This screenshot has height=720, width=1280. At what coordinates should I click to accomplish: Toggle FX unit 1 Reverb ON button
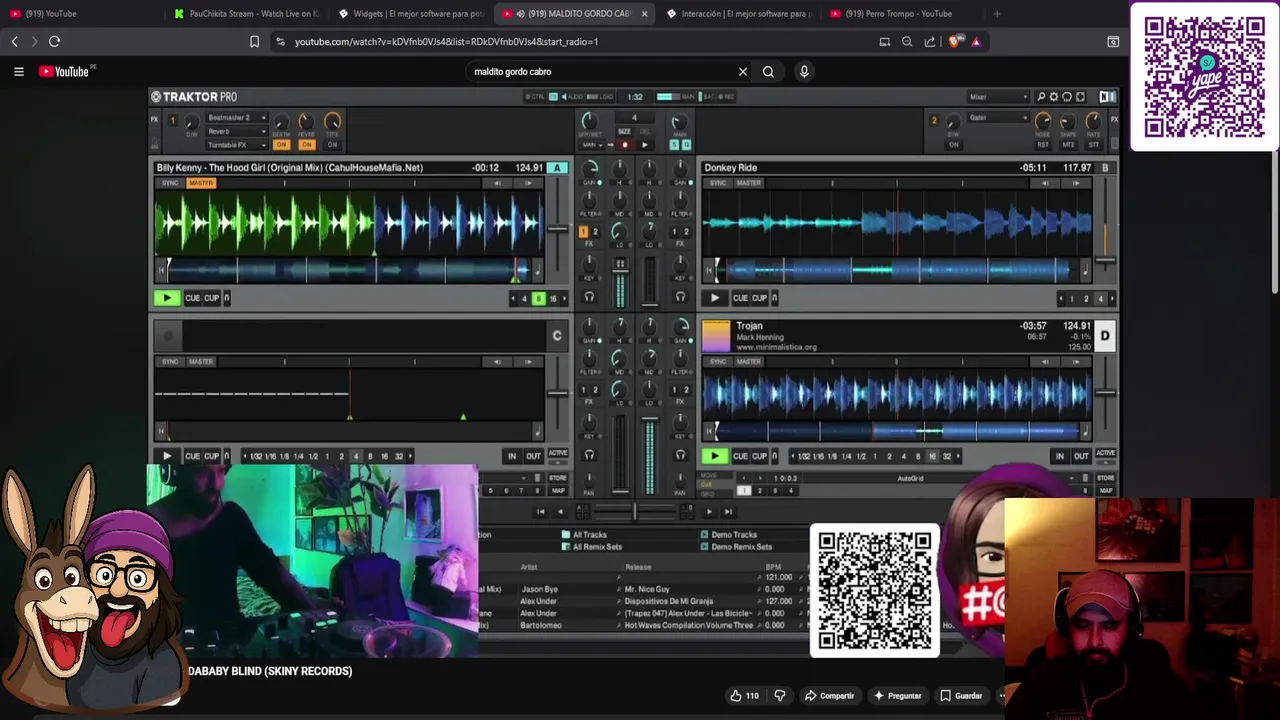tap(306, 145)
